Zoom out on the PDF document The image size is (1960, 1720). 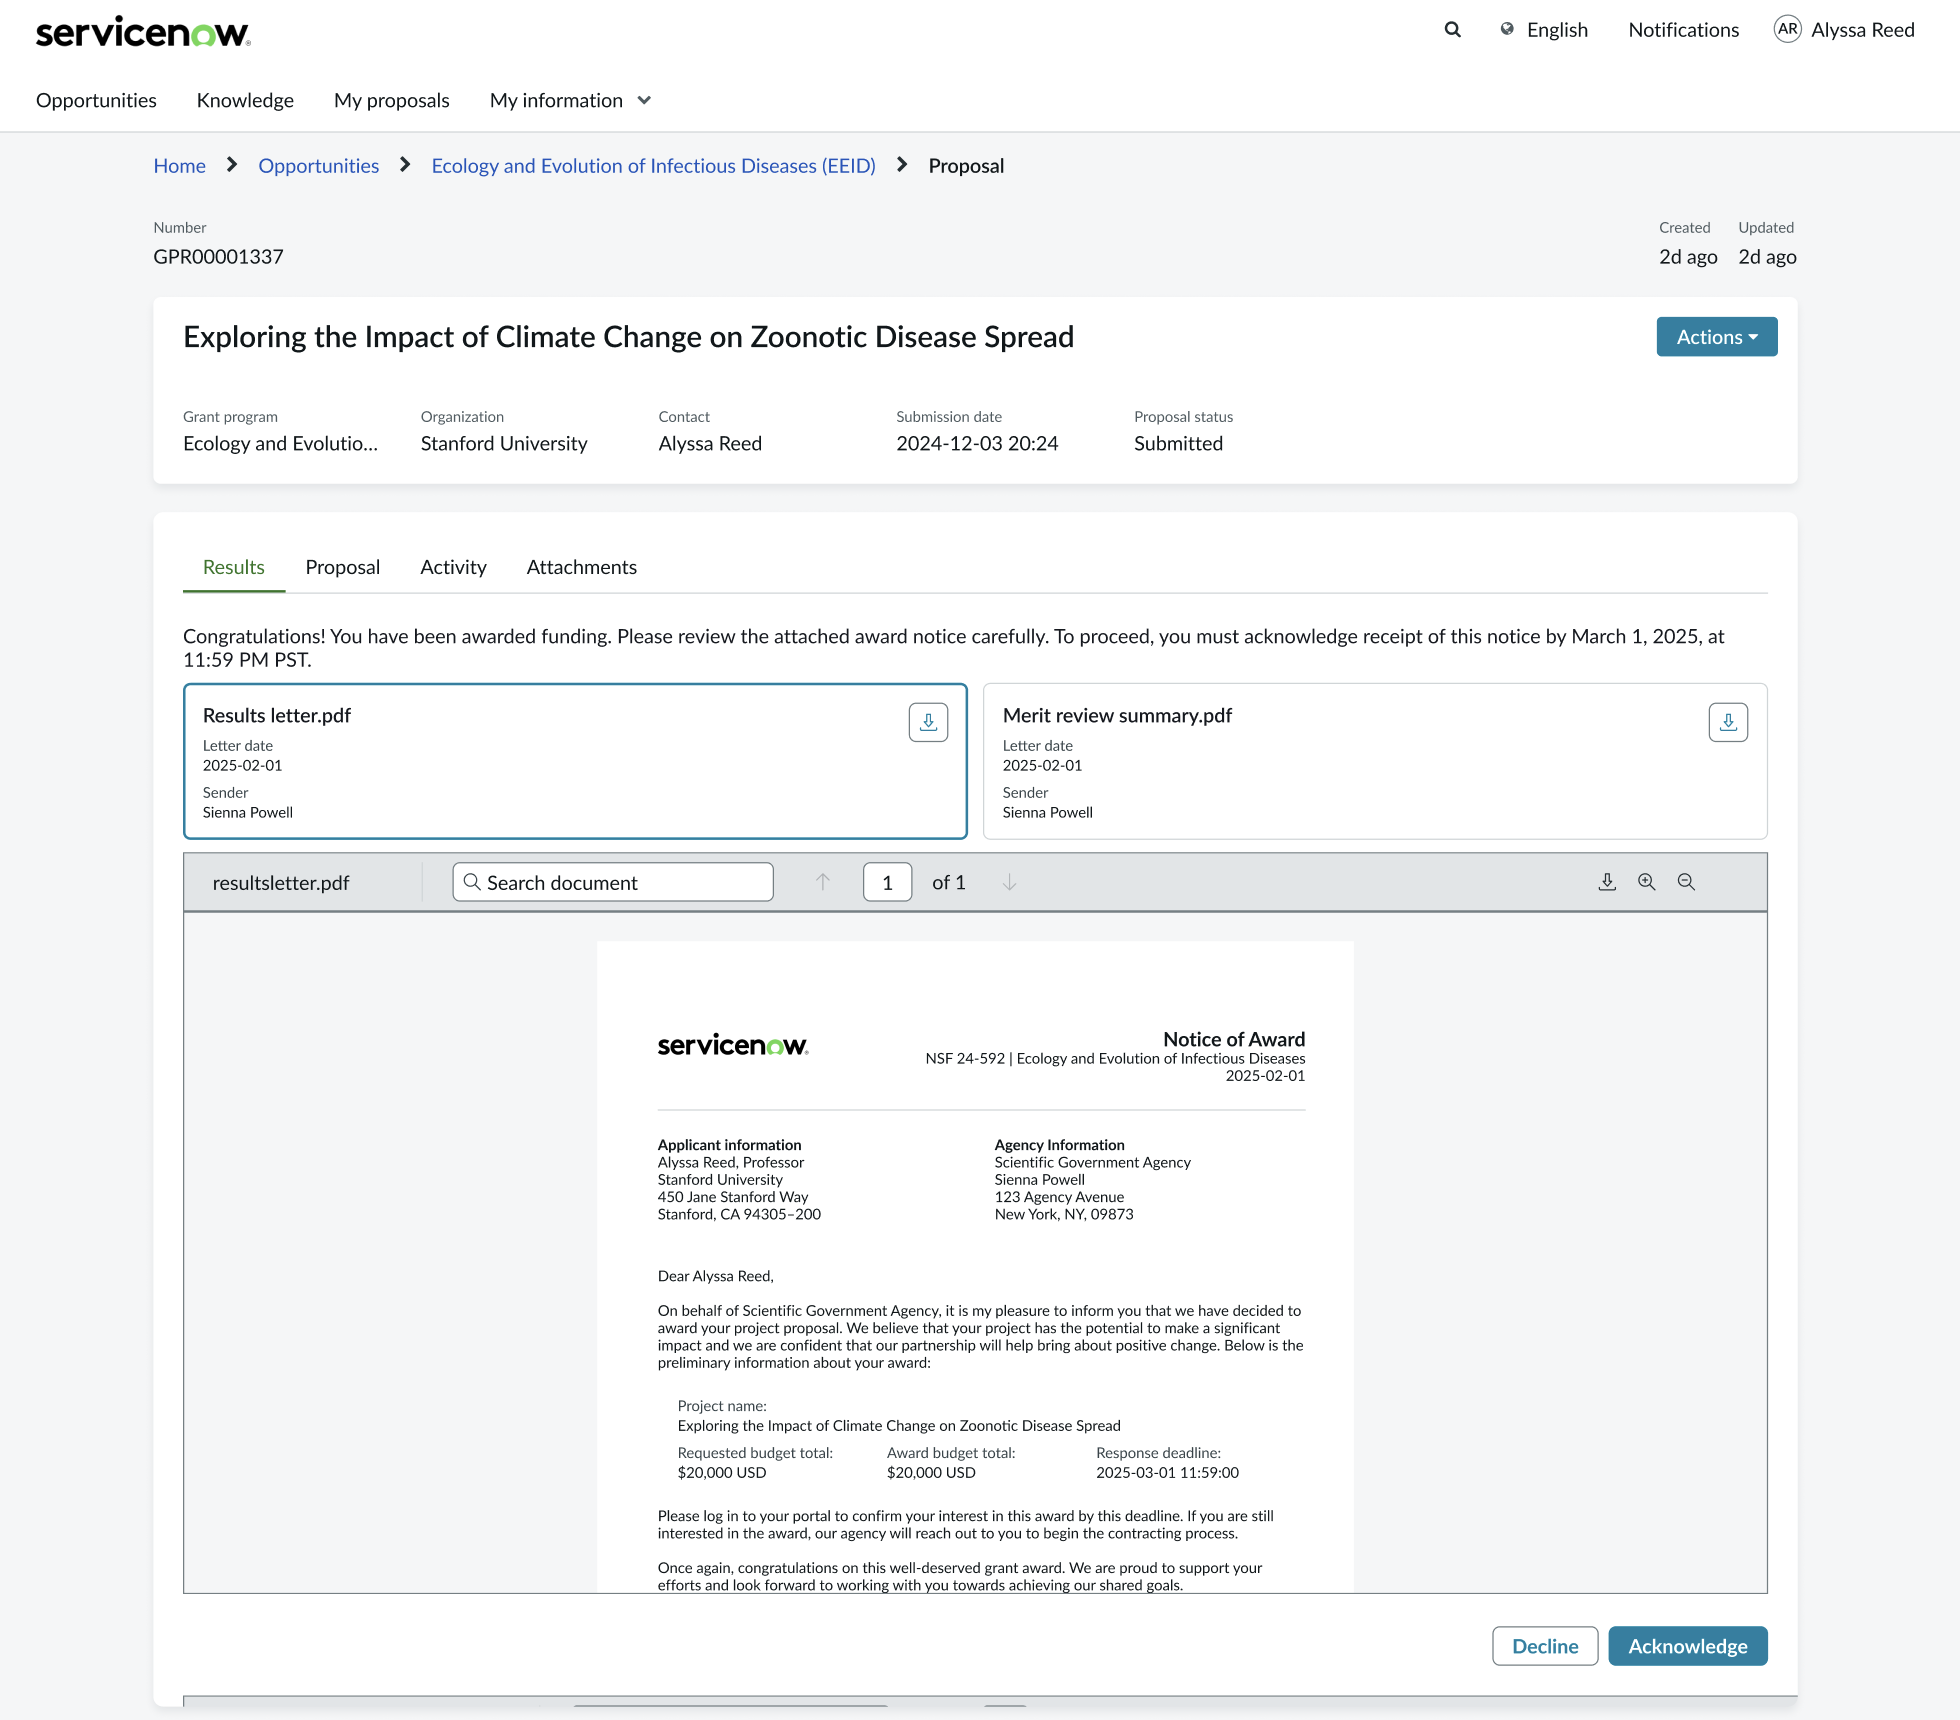(x=1686, y=882)
